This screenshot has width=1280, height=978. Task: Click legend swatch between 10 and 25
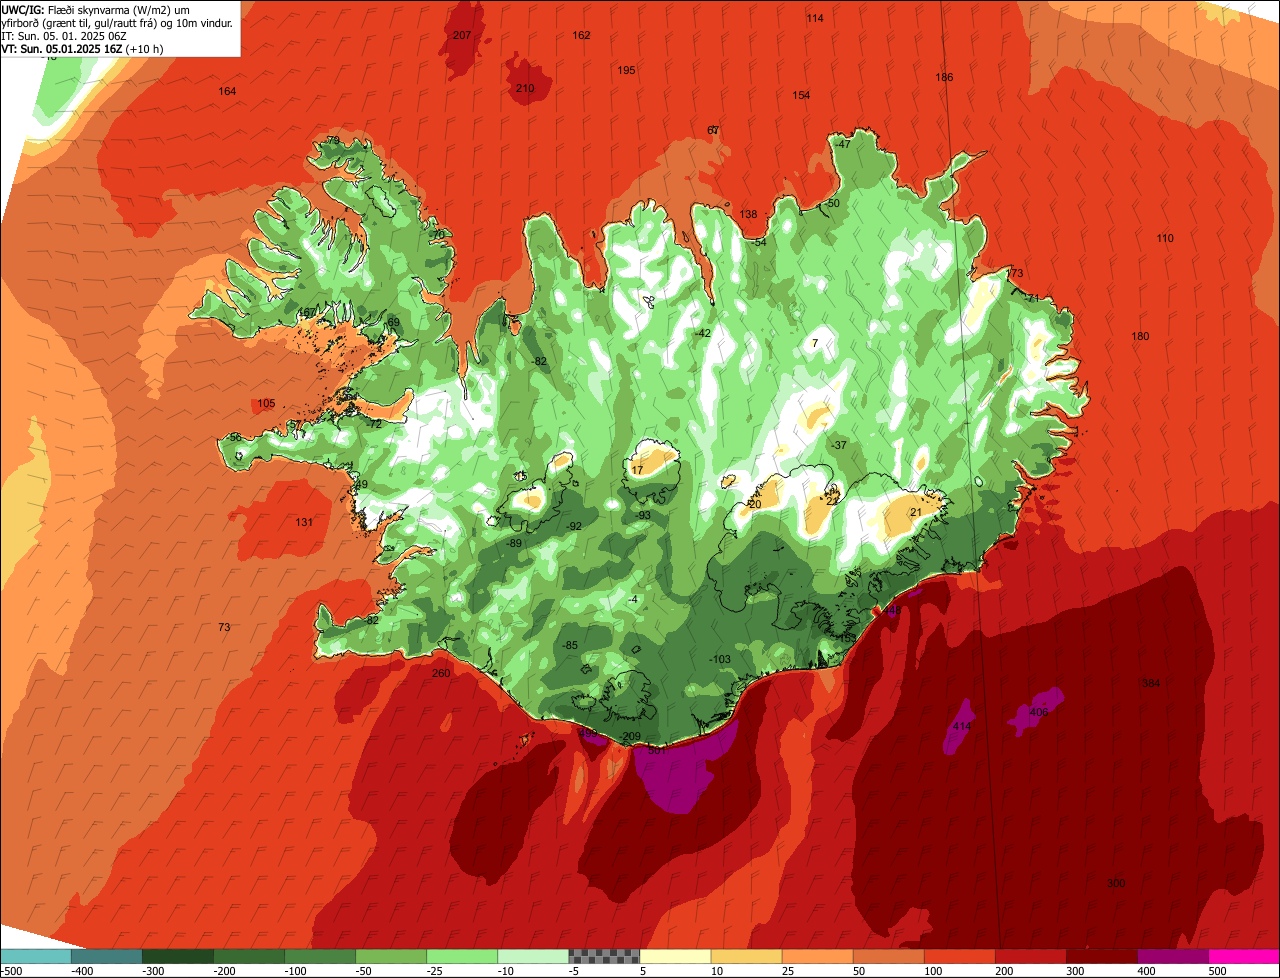pyautogui.click(x=746, y=956)
